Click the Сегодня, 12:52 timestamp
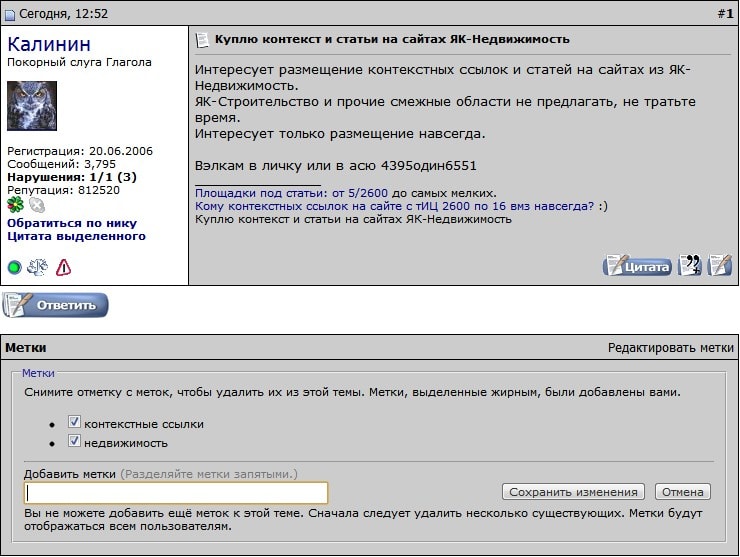Viewport: 740px width, 557px height. [x=63, y=14]
